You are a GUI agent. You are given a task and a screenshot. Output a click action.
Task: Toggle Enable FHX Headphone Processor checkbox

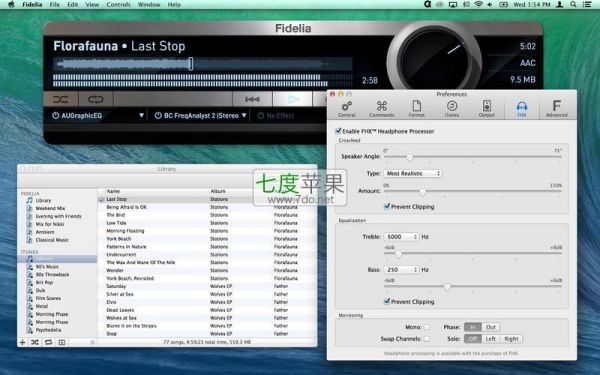(x=338, y=131)
